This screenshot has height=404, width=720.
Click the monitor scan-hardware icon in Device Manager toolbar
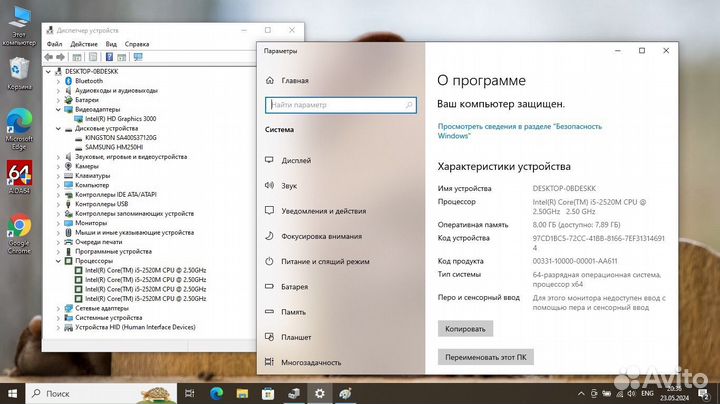(138, 57)
